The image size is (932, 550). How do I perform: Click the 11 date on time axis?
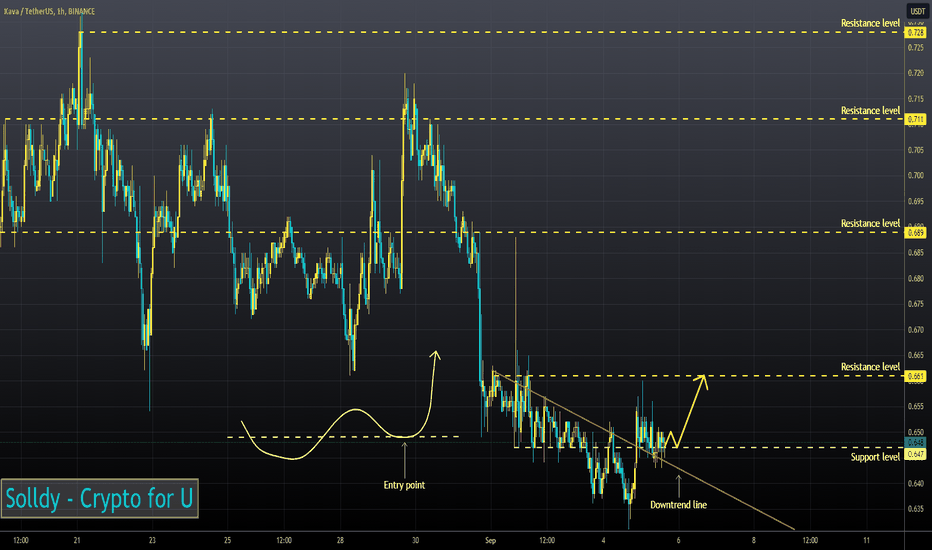click(867, 540)
